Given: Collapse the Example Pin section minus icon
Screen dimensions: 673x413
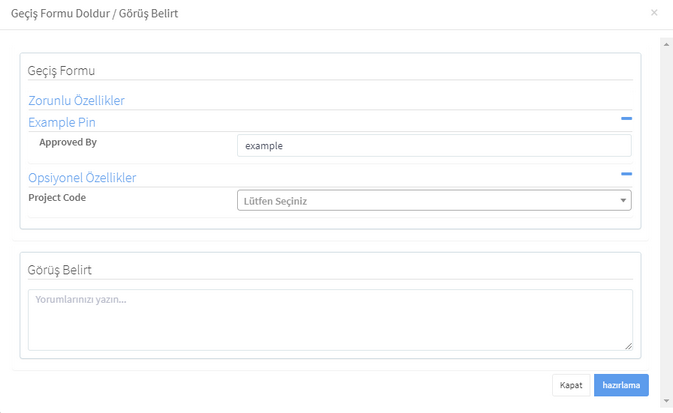Looking at the screenshot, I should (x=626, y=118).
